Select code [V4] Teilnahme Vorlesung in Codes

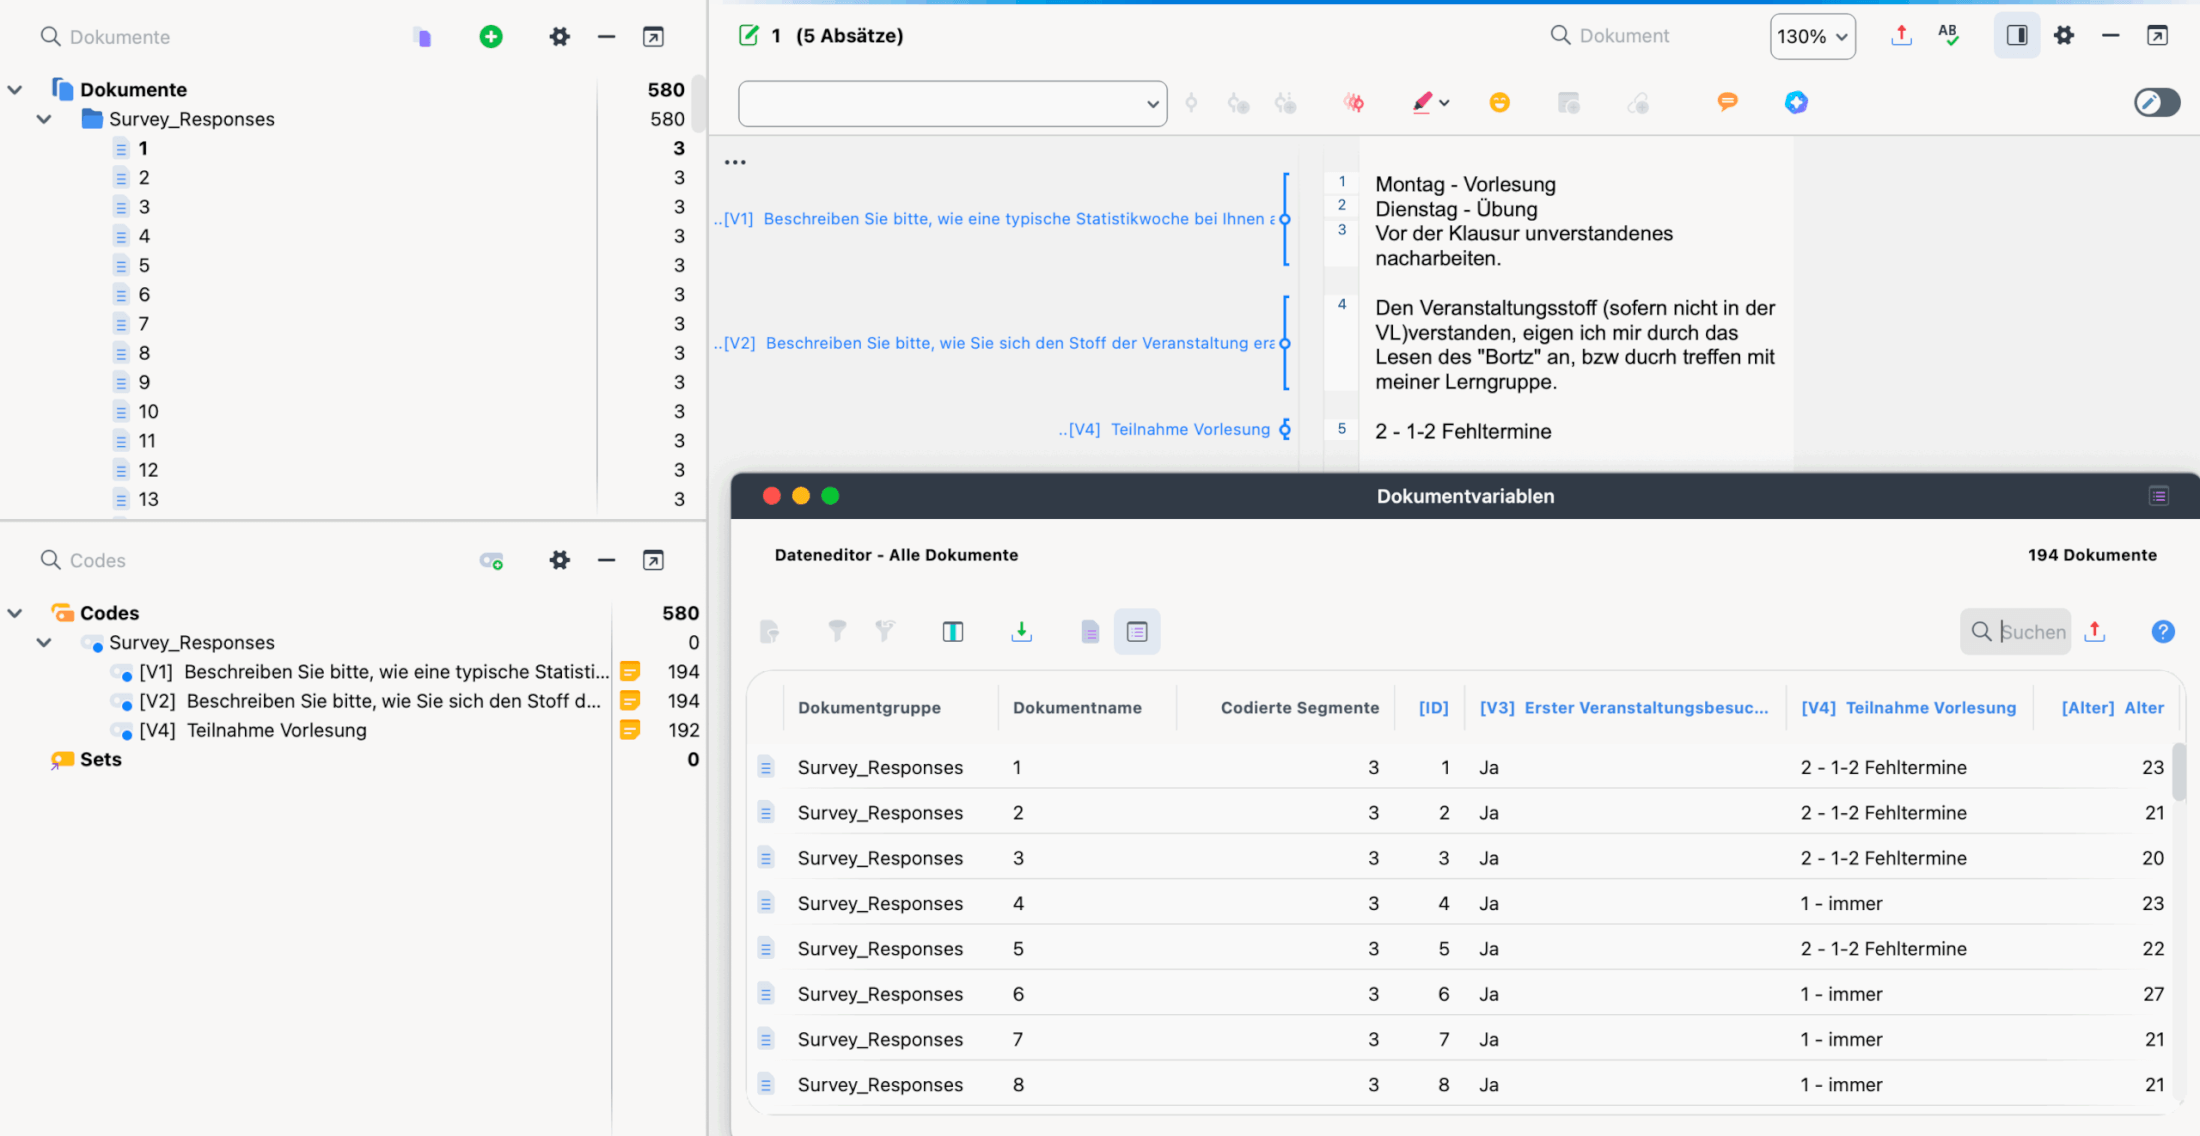[x=252, y=731]
